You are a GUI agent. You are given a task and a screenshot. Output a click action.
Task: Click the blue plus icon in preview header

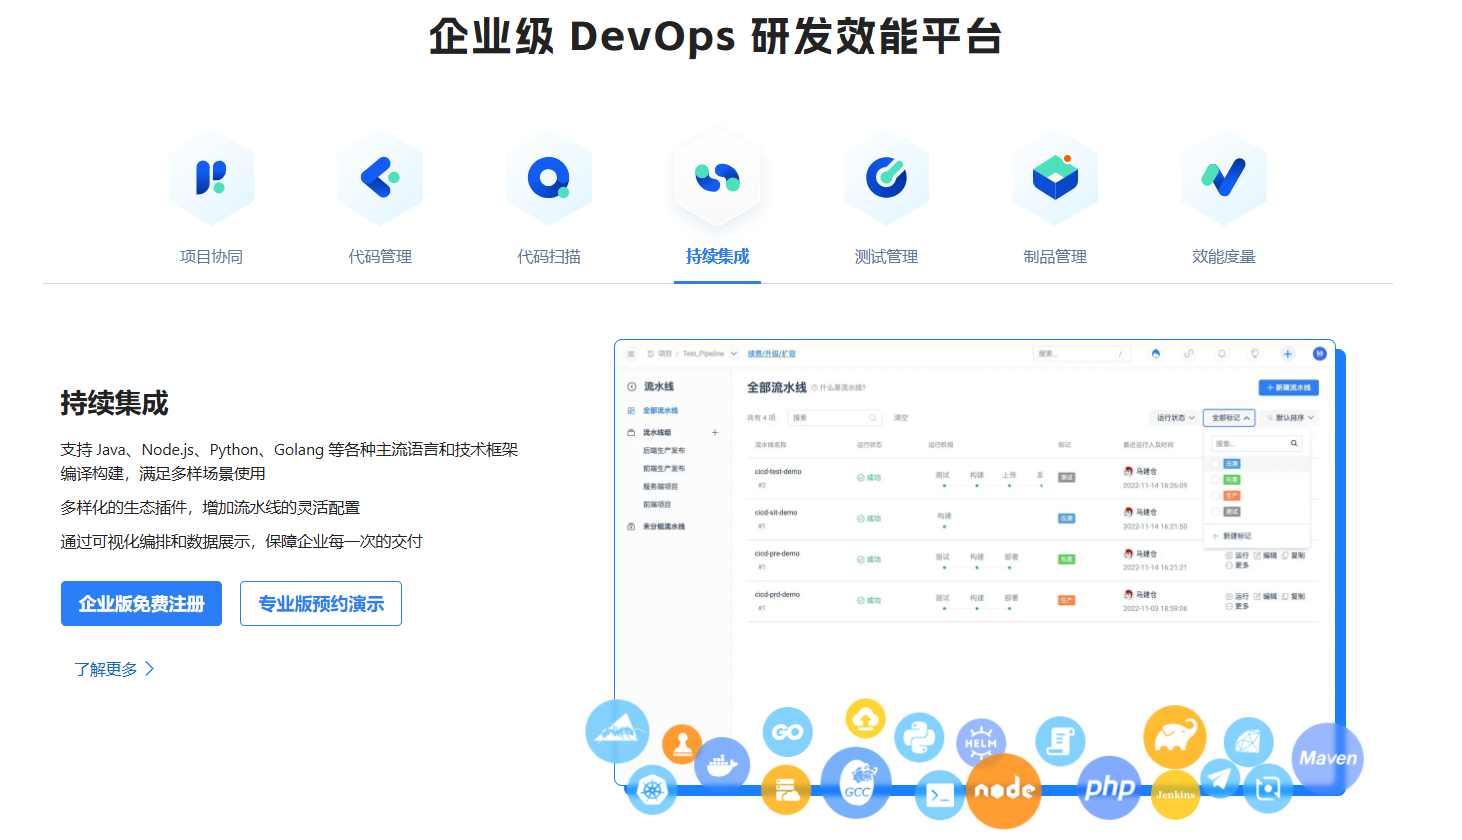pos(1288,354)
